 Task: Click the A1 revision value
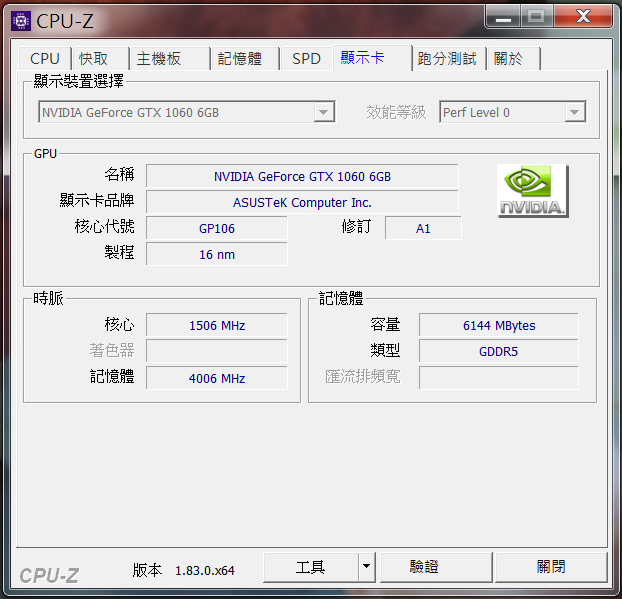point(423,228)
